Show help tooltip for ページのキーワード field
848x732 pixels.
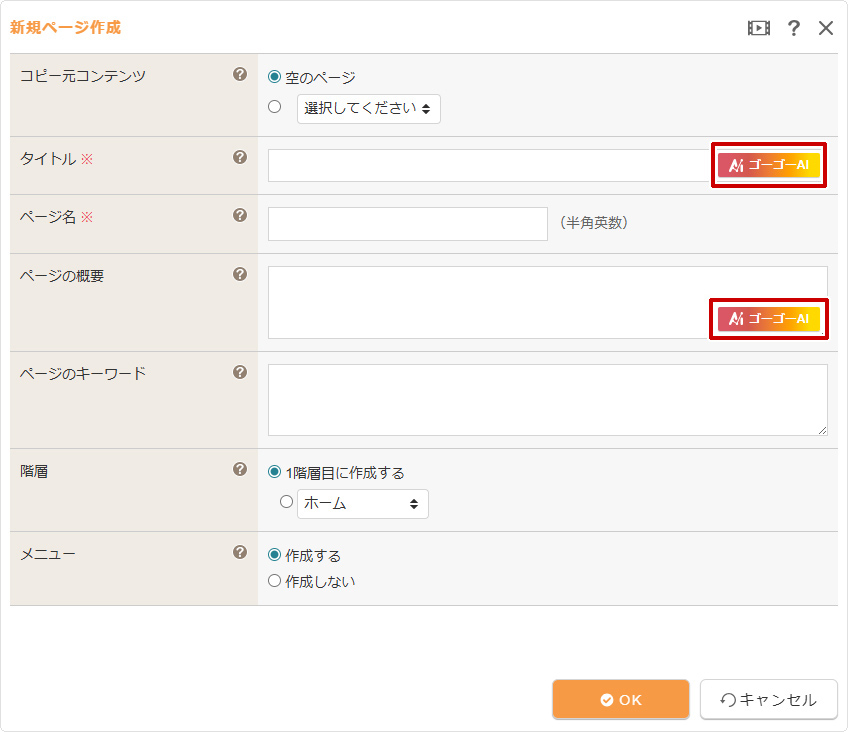pyautogui.click(x=240, y=372)
